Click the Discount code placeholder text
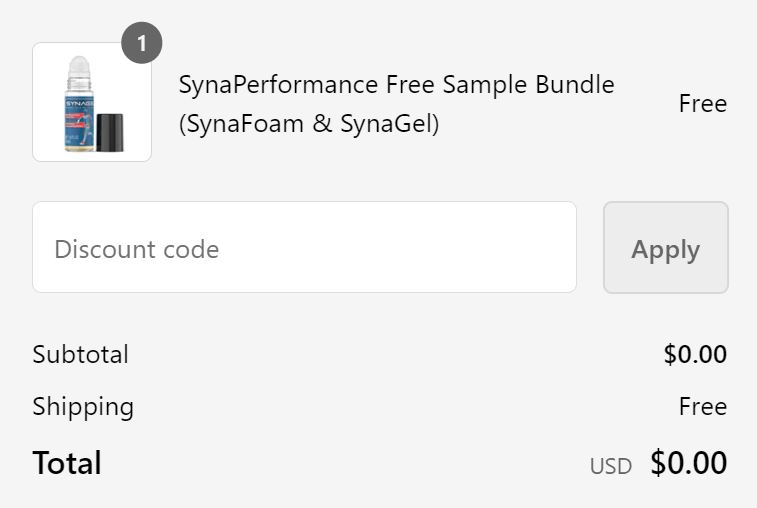The width and height of the screenshot is (757, 508). 137,249
